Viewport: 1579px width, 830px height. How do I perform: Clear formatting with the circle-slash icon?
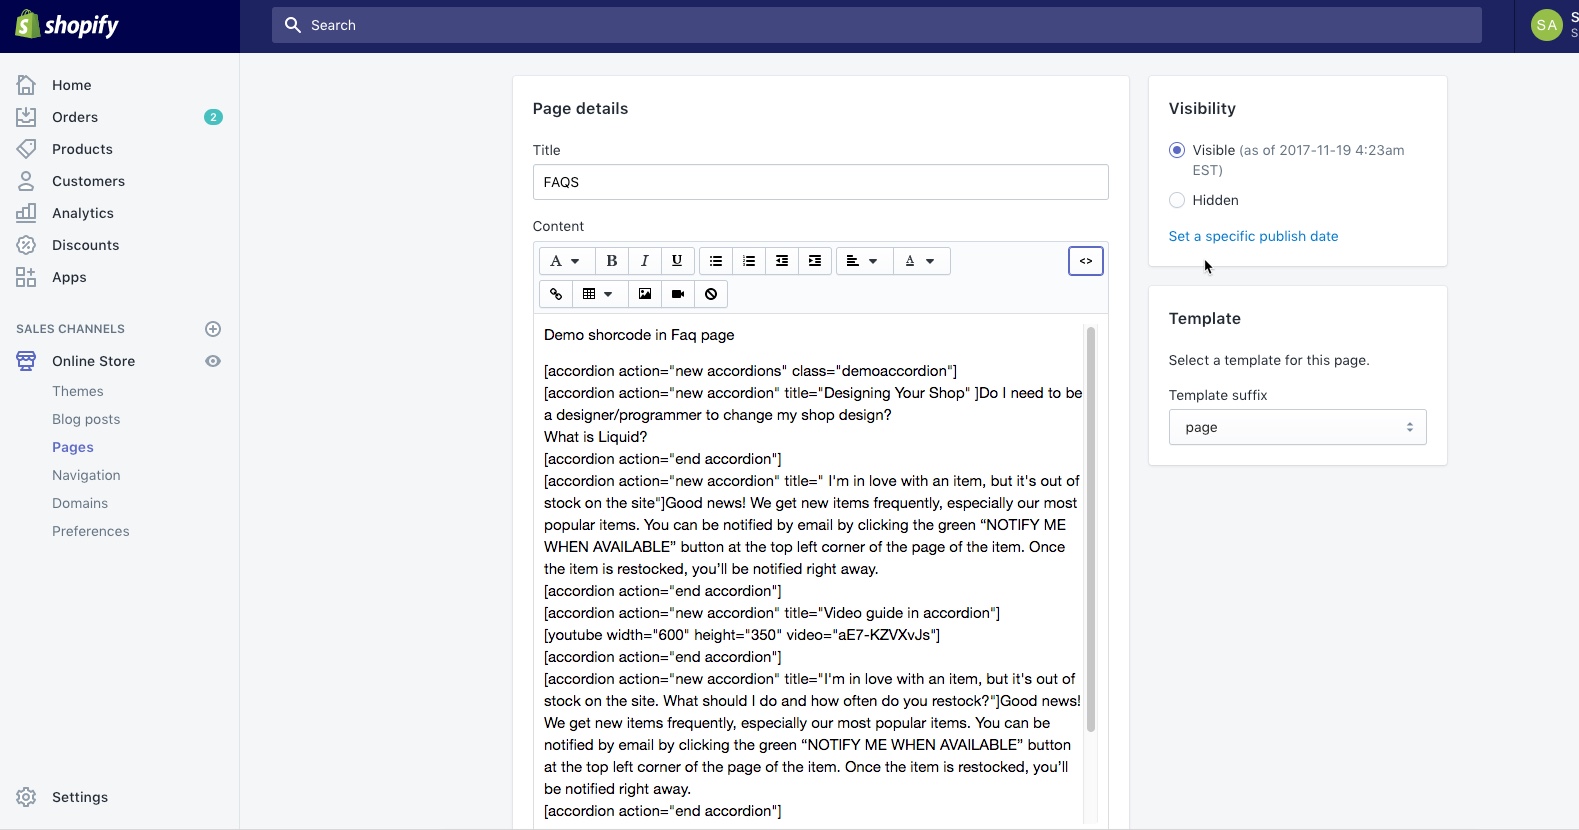tap(711, 294)
